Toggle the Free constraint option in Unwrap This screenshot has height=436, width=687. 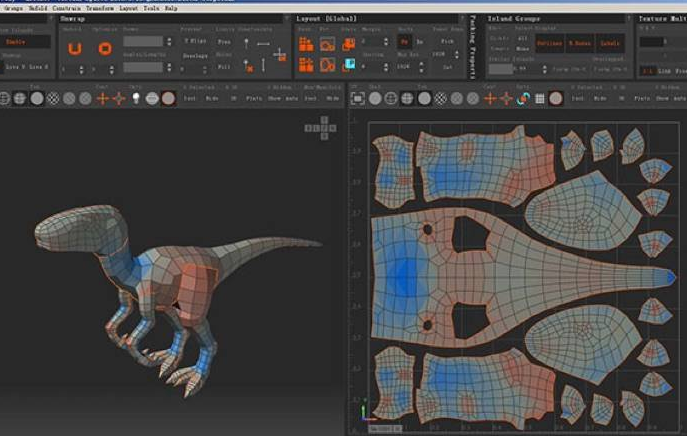pyautogui.click(x=224, y=42)
